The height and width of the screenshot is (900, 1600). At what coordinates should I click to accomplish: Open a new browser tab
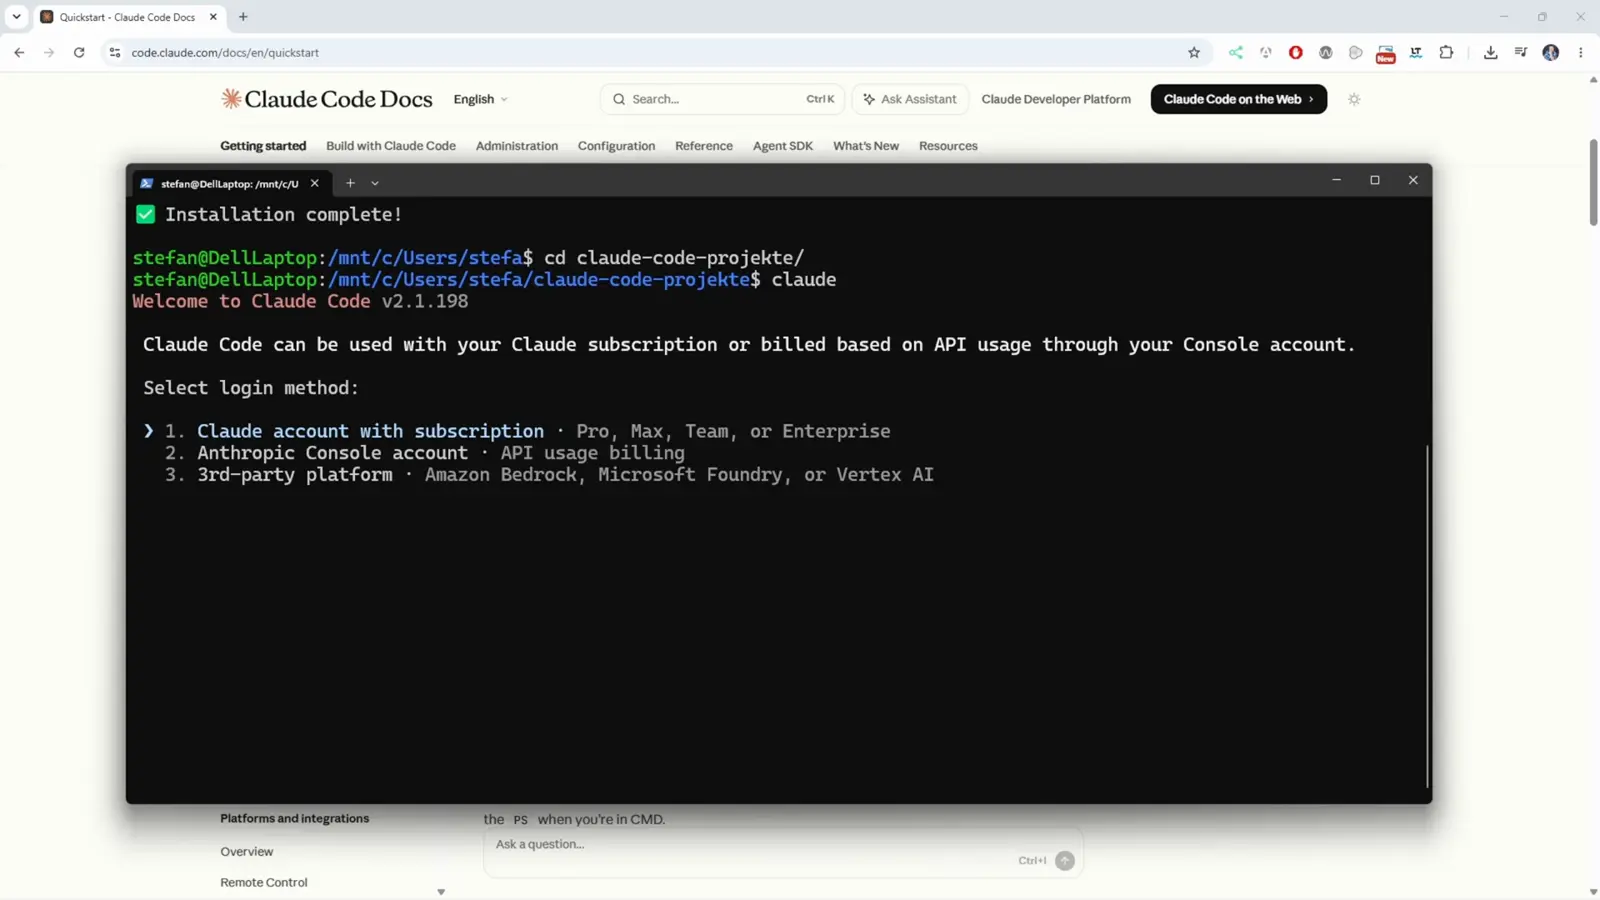pos(243,17)
